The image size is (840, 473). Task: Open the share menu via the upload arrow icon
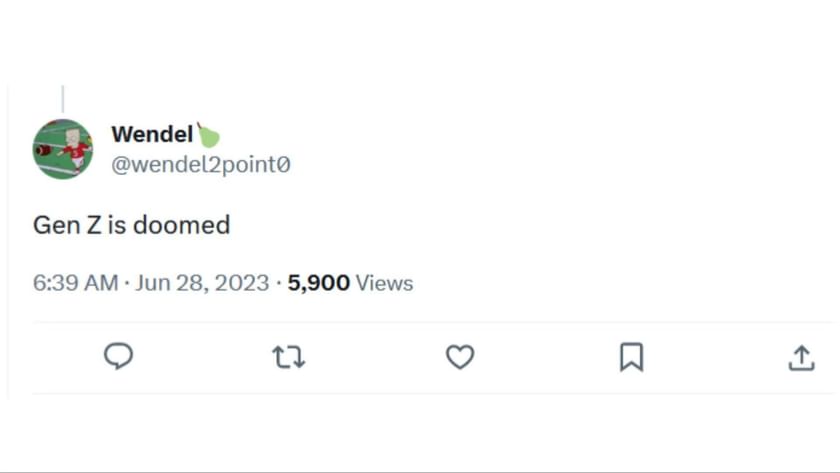[x=801, y=356]
